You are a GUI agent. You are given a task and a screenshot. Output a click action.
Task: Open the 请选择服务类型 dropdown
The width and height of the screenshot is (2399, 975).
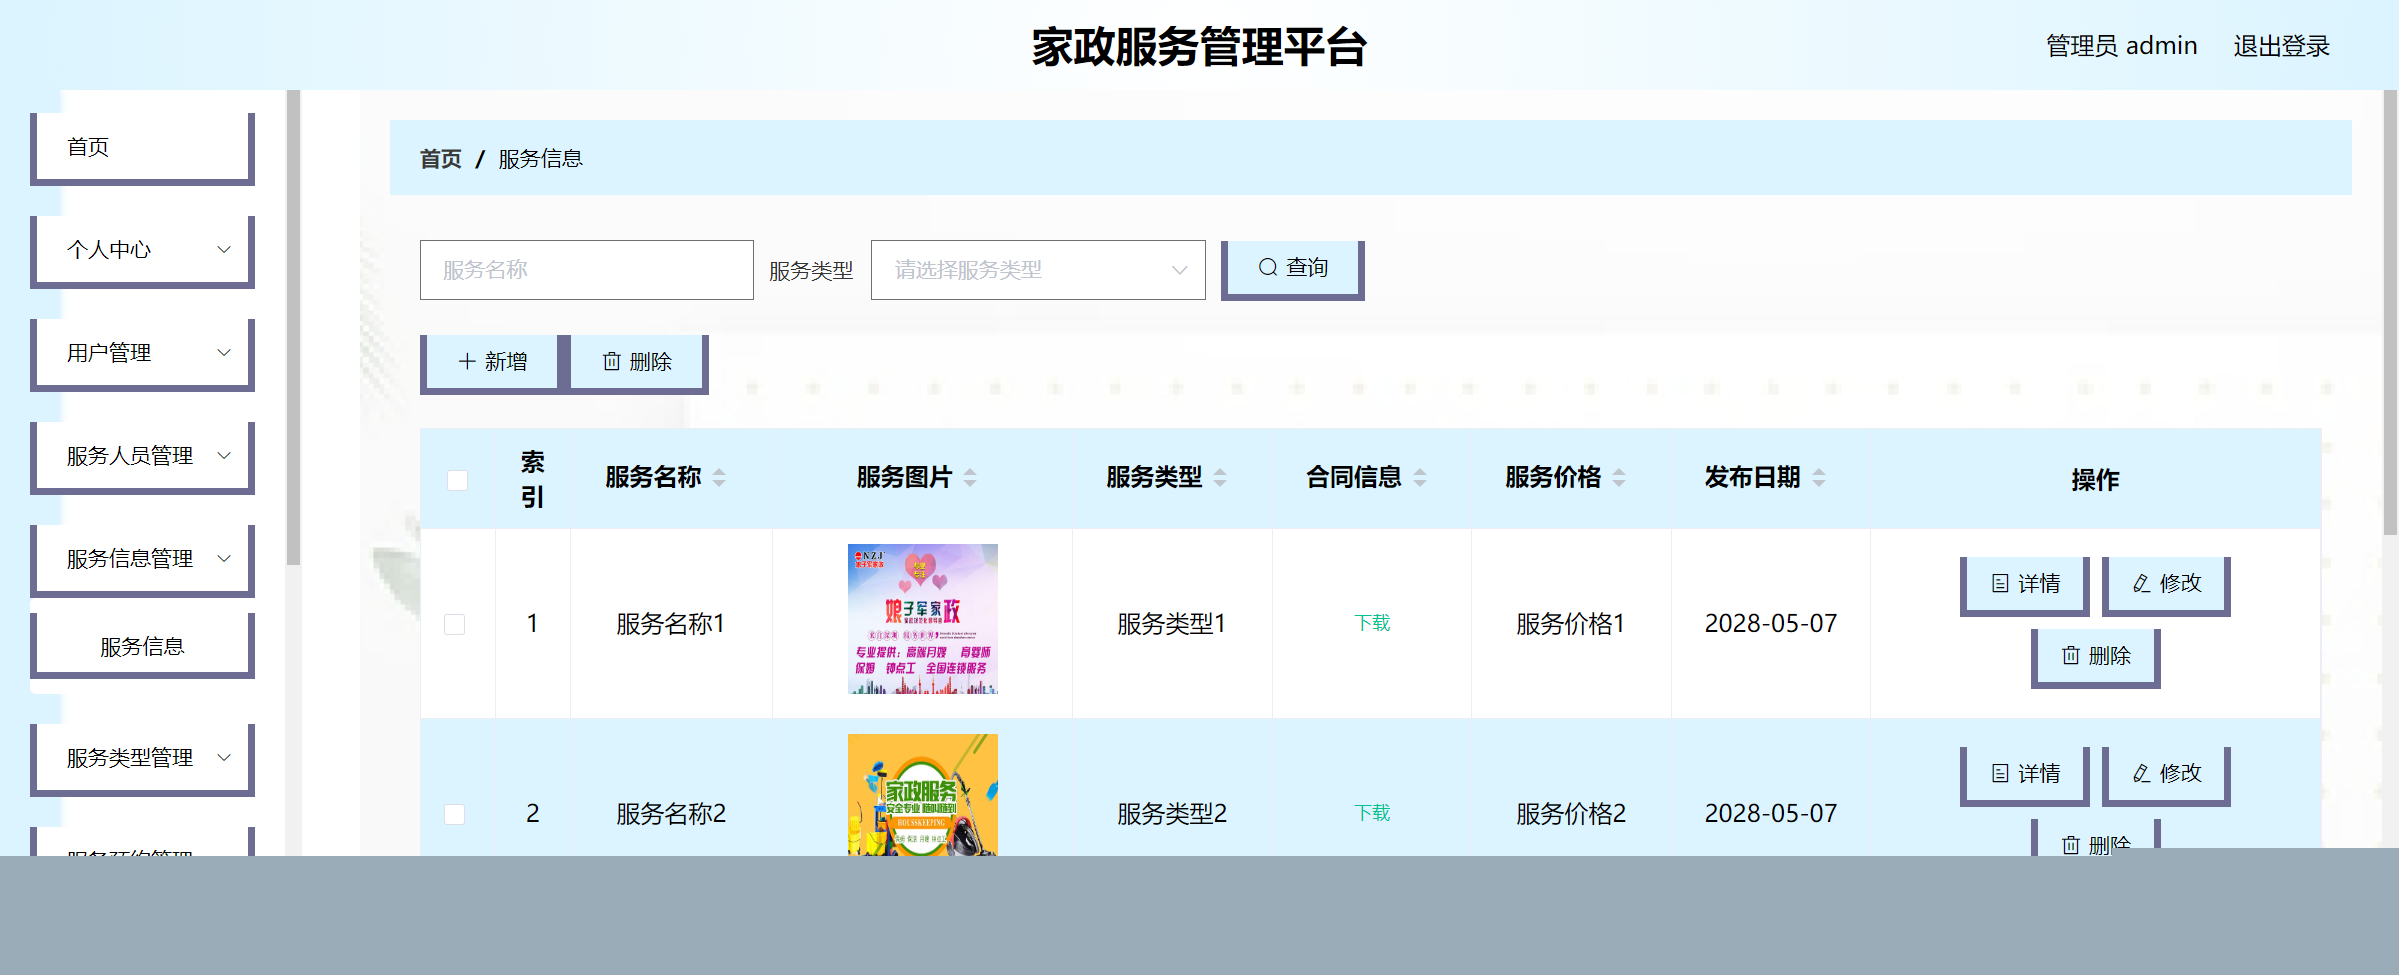click(1037, 269)
